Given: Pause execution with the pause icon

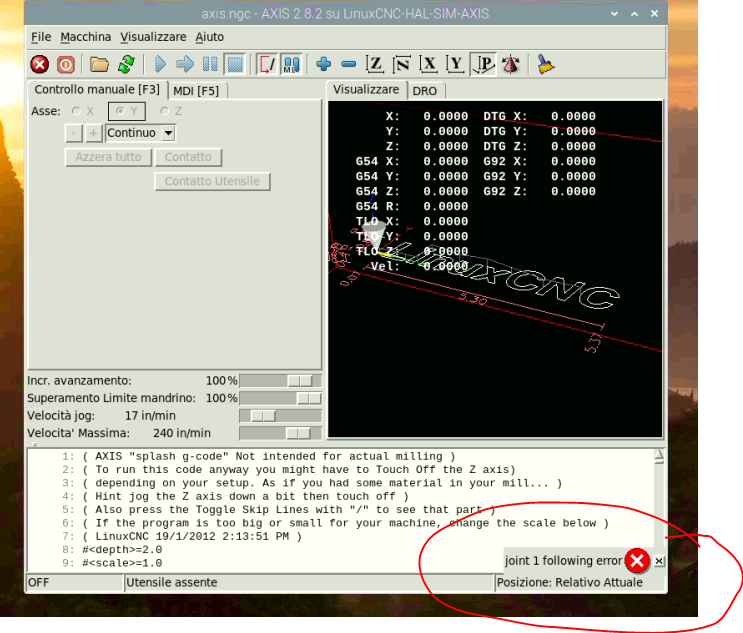Looking at the screenshot, I should pyautogui.click(x=210, y=64).
